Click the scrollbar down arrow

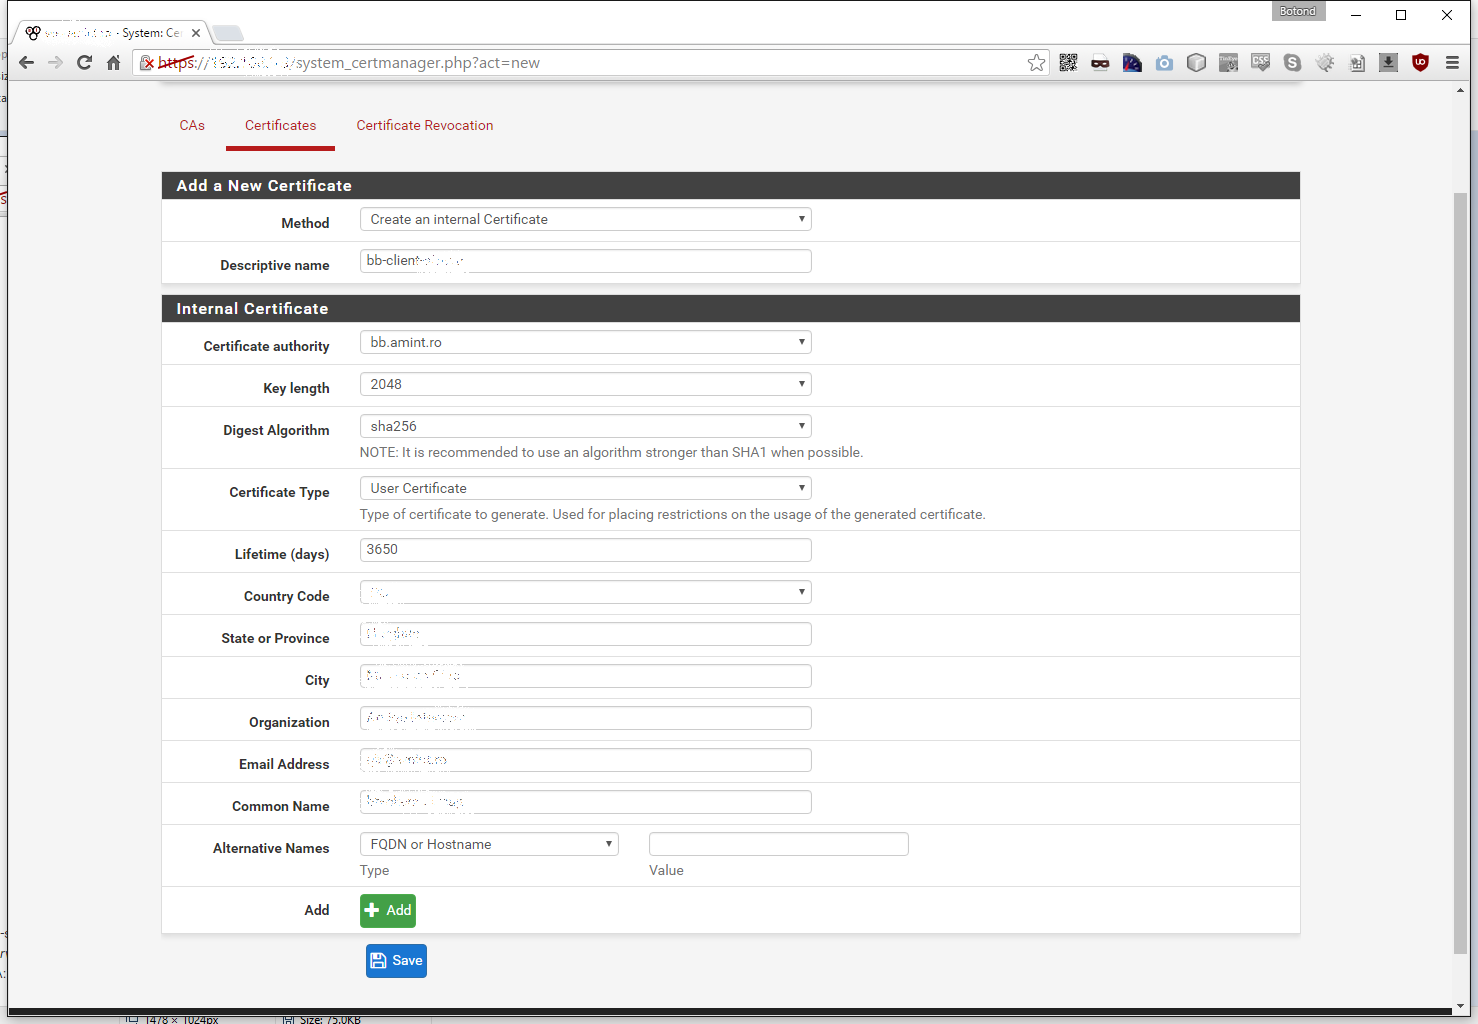(x=1461, y=1005)
